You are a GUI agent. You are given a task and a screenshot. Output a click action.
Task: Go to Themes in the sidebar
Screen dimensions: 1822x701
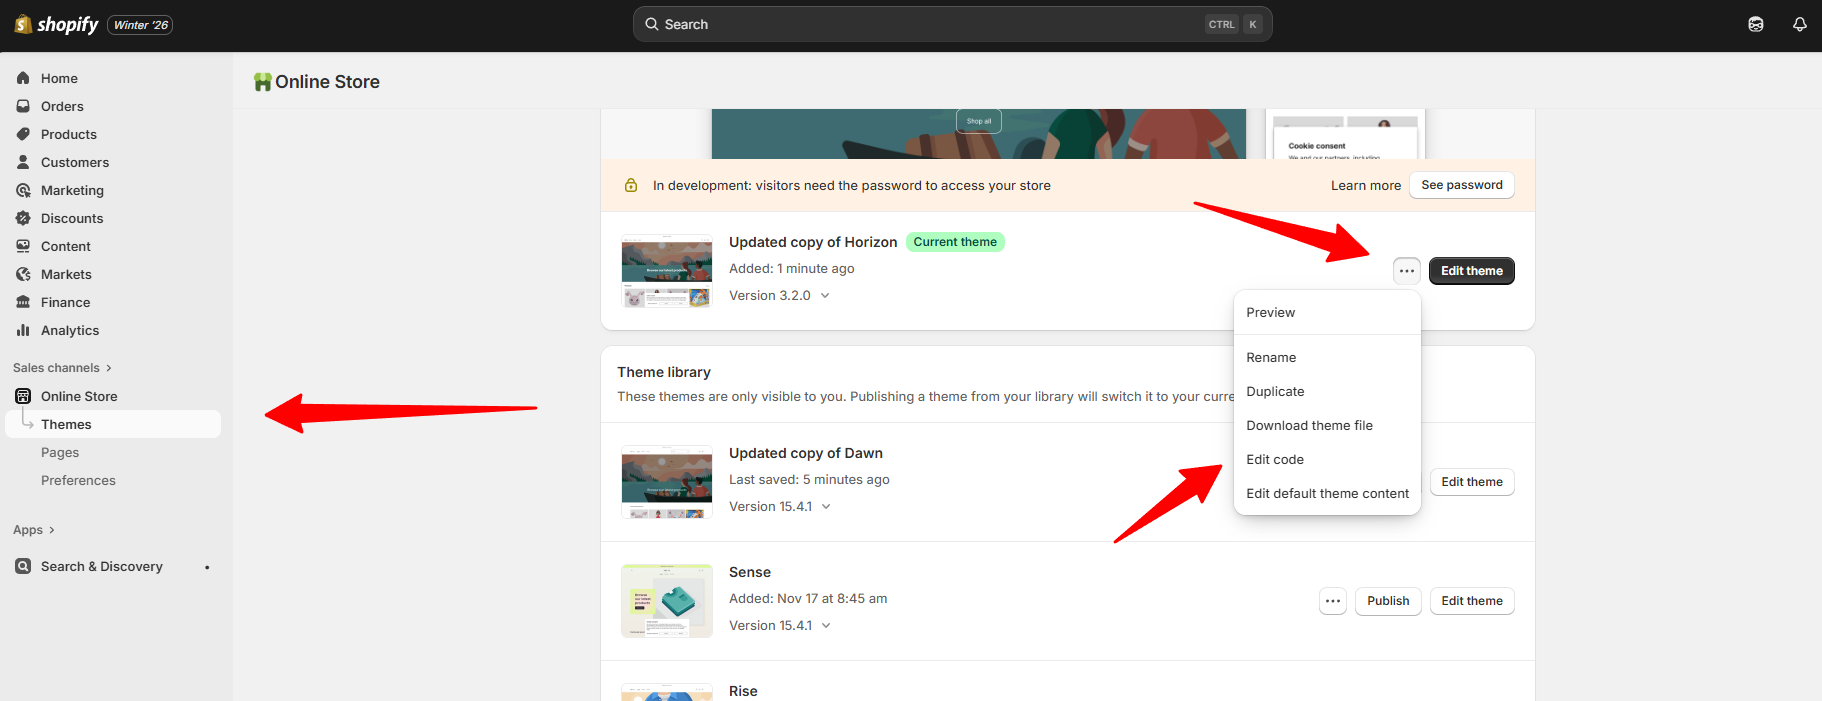pyautogui.click(x=113, y=424)
